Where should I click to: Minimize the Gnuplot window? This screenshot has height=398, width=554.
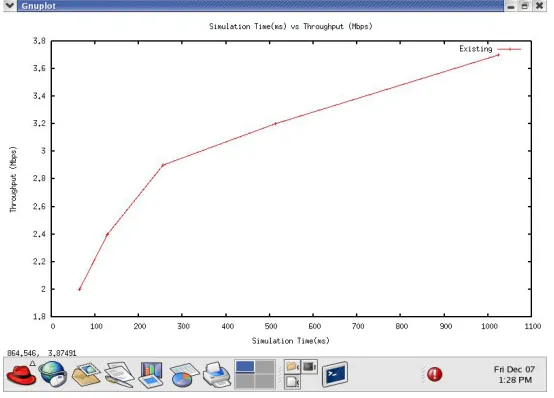coord(511,6)
